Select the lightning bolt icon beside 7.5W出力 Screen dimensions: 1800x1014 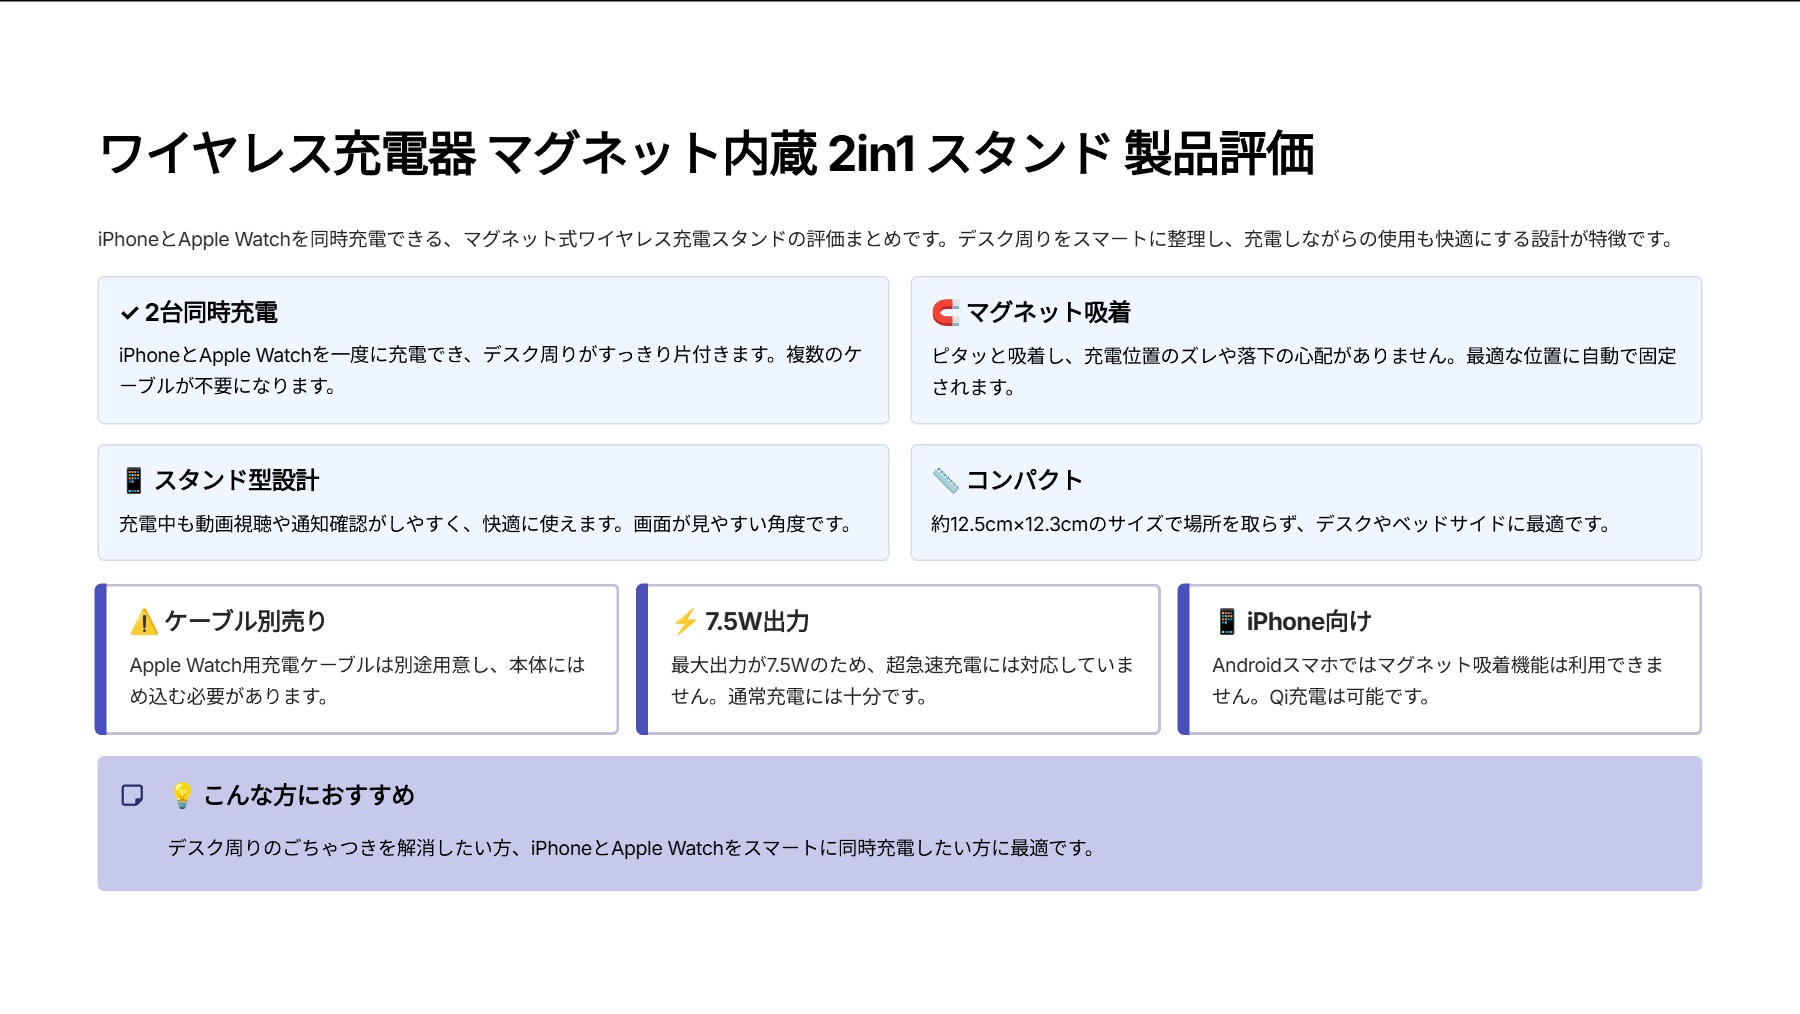coord(684,621)
